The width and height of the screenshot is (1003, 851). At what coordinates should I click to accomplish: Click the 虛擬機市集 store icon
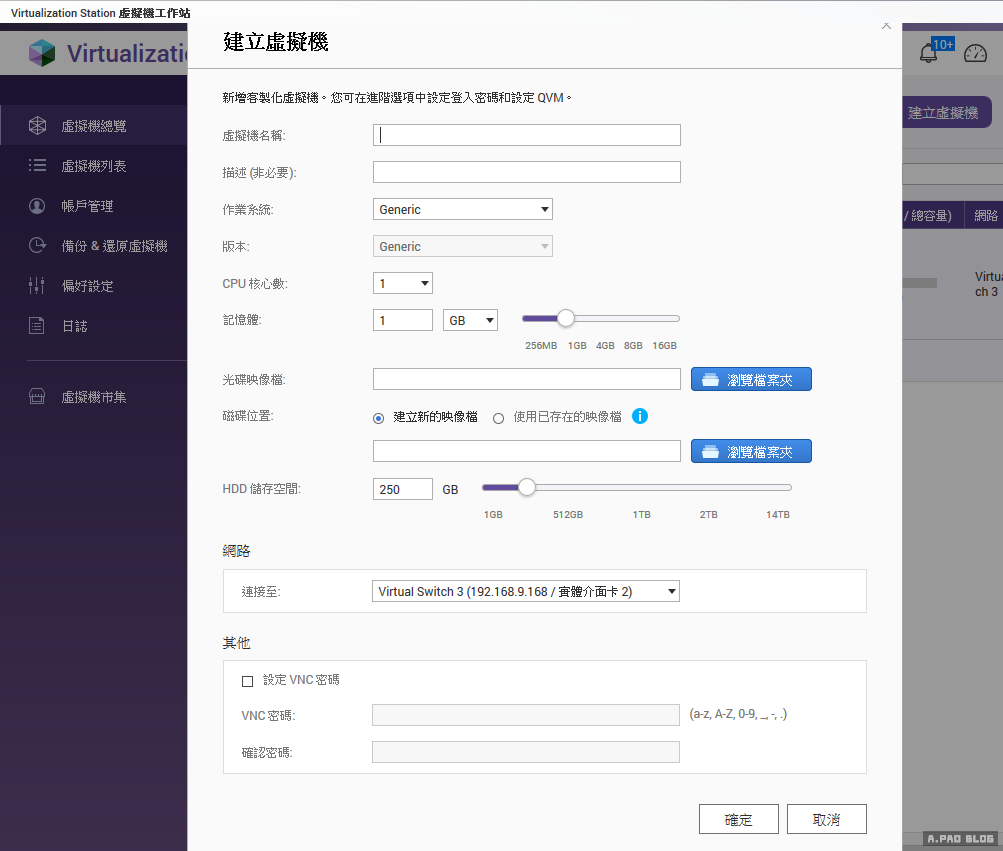pyautogui.click(x=37, y=397)
